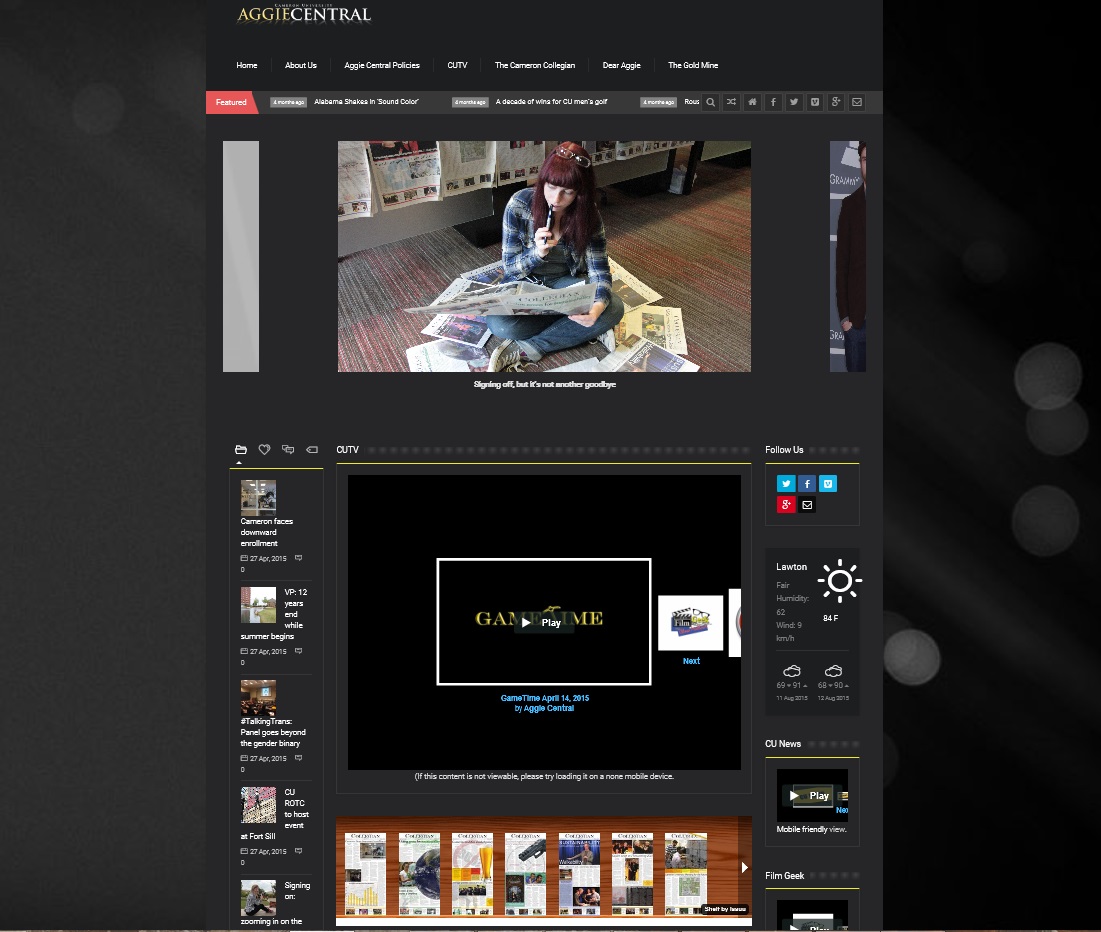Image resolution: width=1101 pixels, height=932 pixels.
Task: Open the search icon in the featured bar
Action: pyautogui.click(x=710, y=102)
